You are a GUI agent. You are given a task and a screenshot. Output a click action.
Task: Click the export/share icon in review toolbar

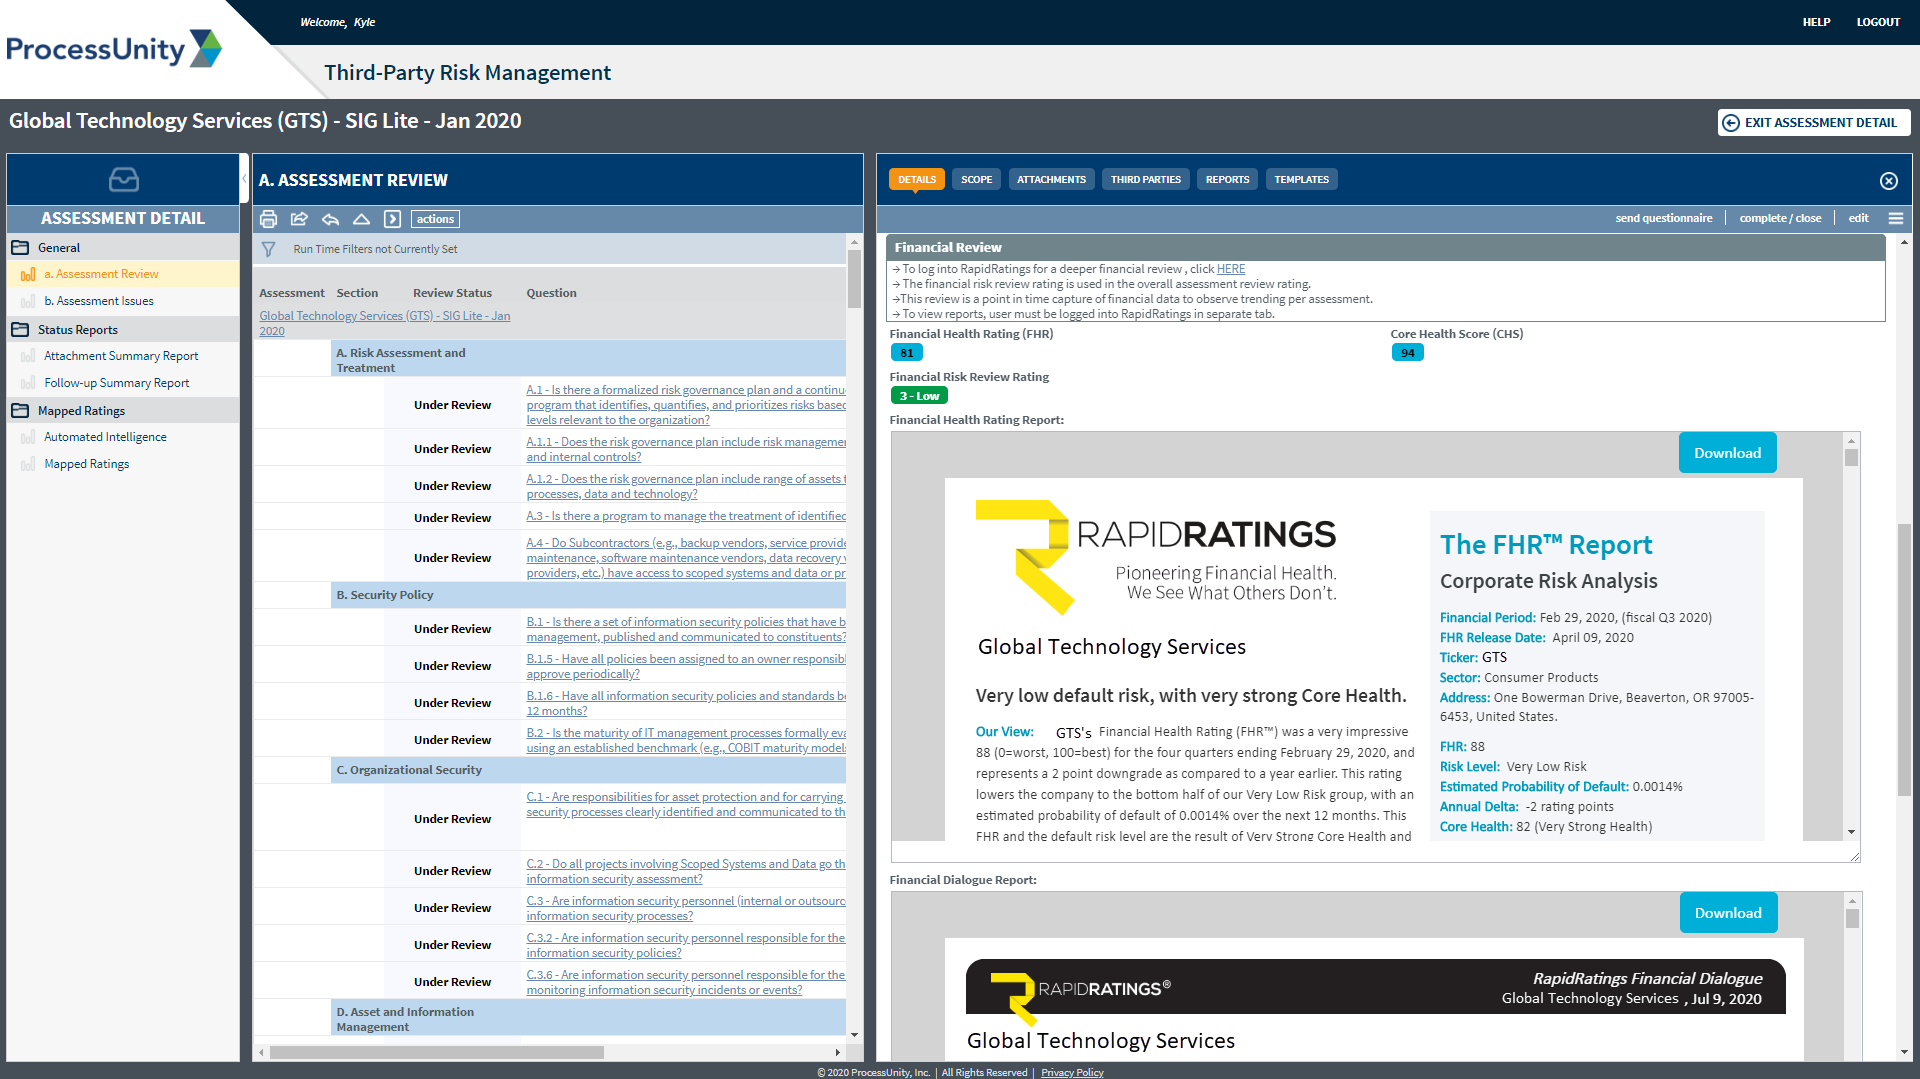[x=299, y=219]
